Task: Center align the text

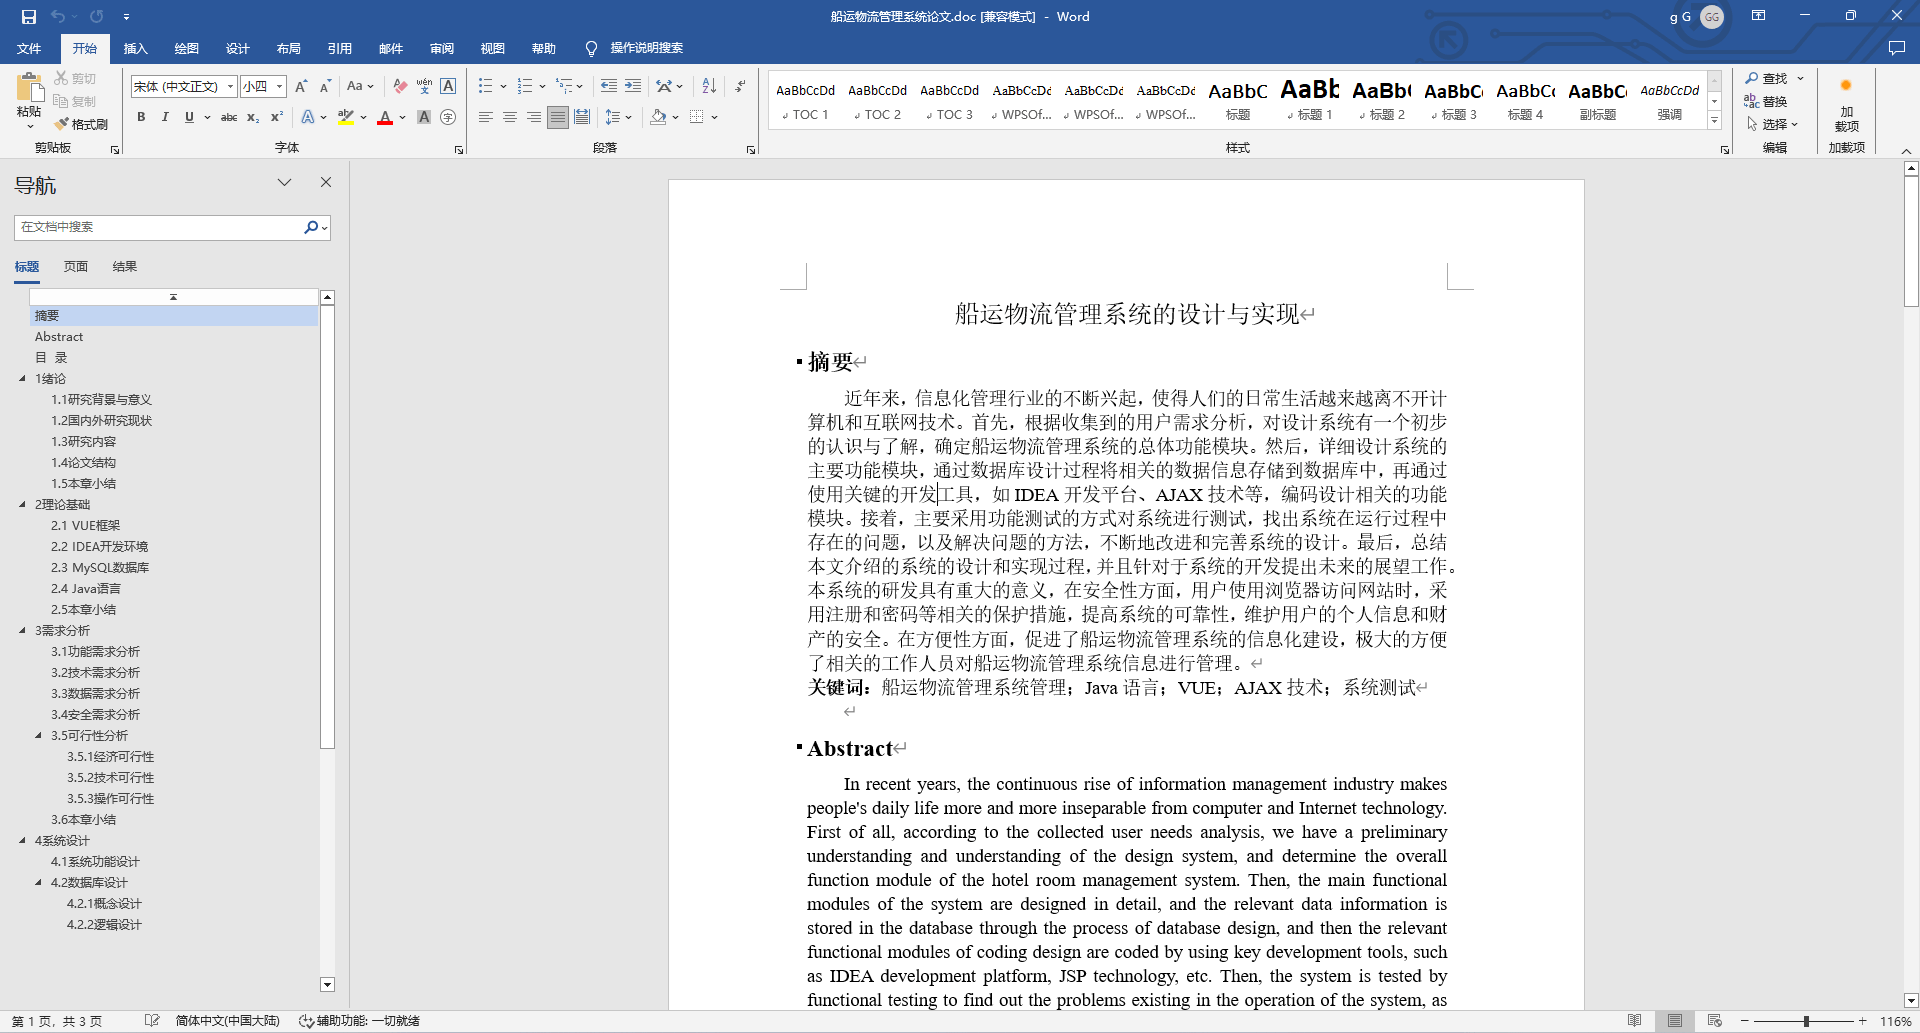Action: (x=510, y=117)
